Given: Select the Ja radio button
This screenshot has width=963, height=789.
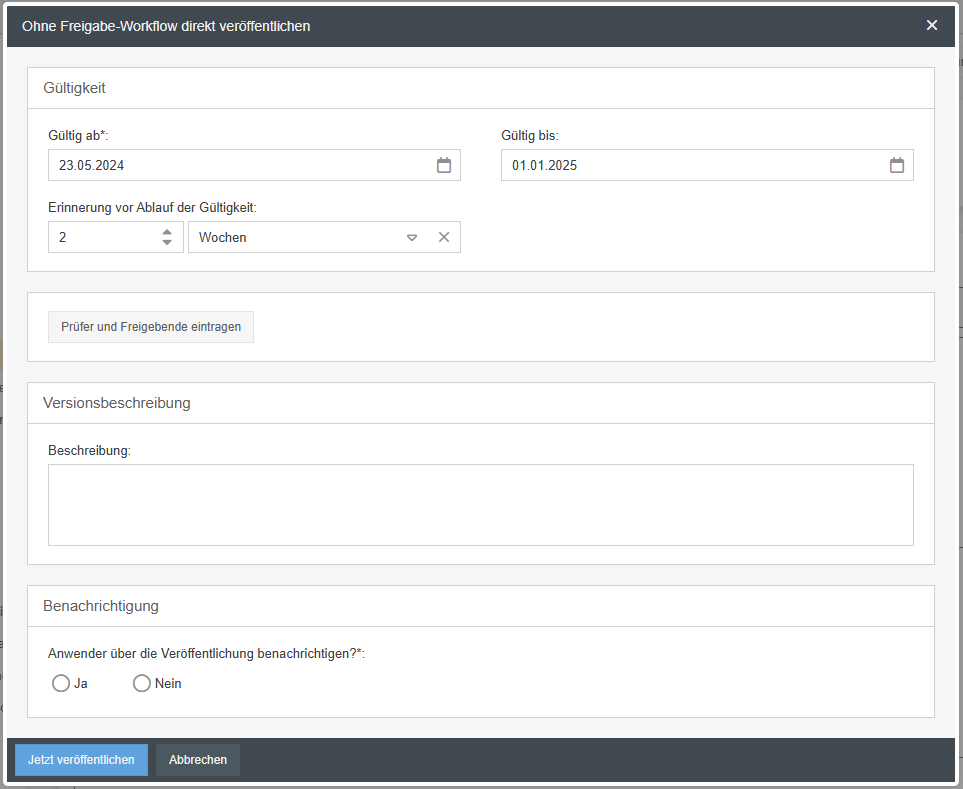Looking at the screenshot, I should click(61, 684).
